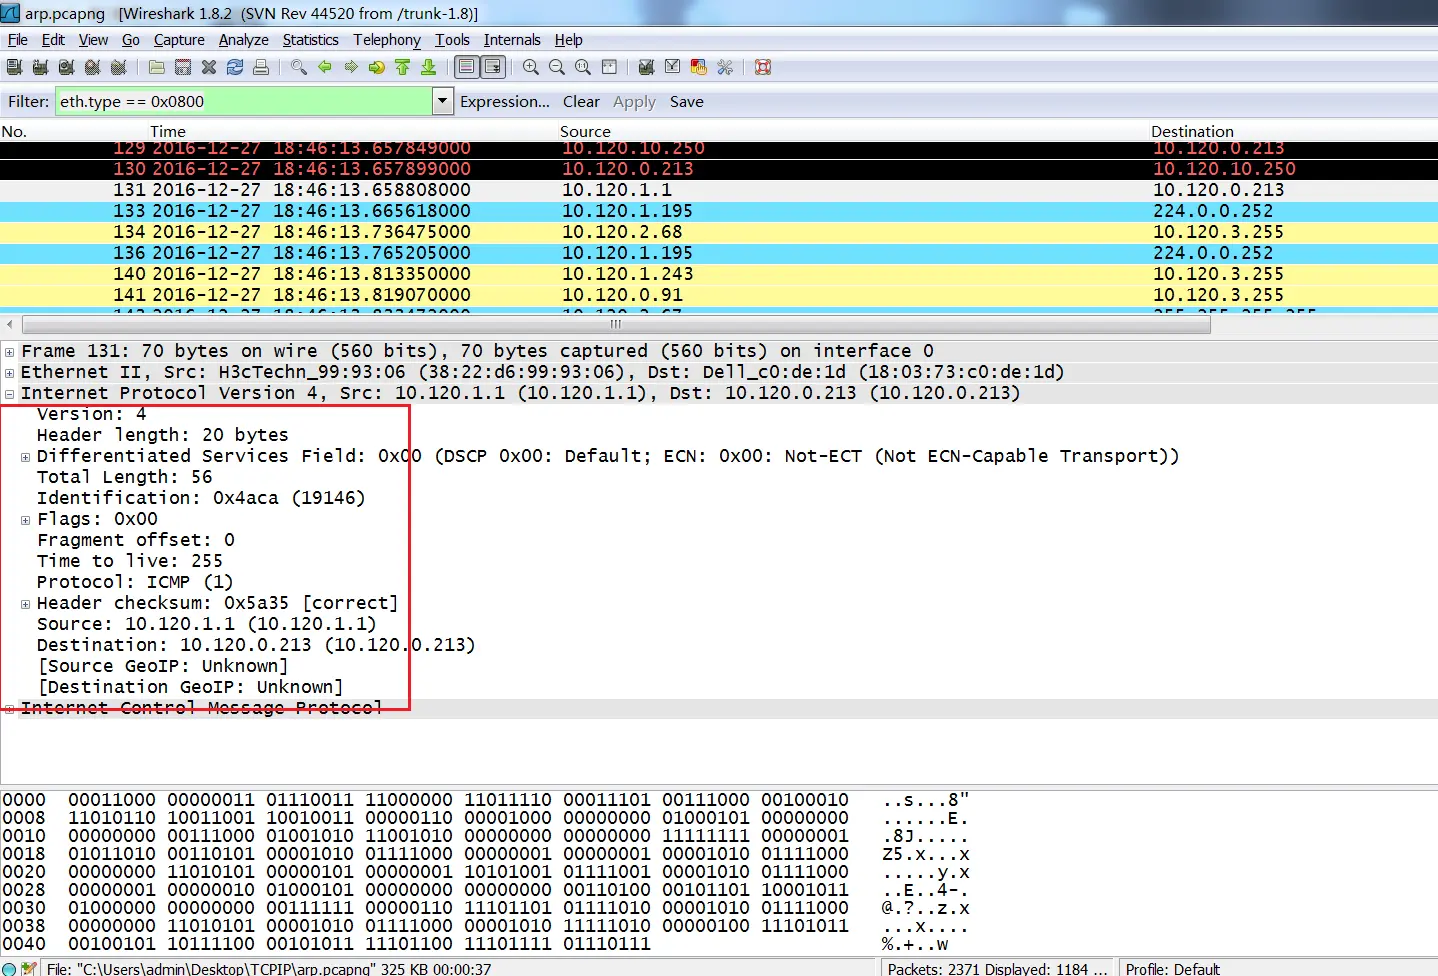Image resolution: width=1438 pixels, height=976 pixels.
Task: Select packet 134 from 10.120.2.68
Action: pos(719,232)
